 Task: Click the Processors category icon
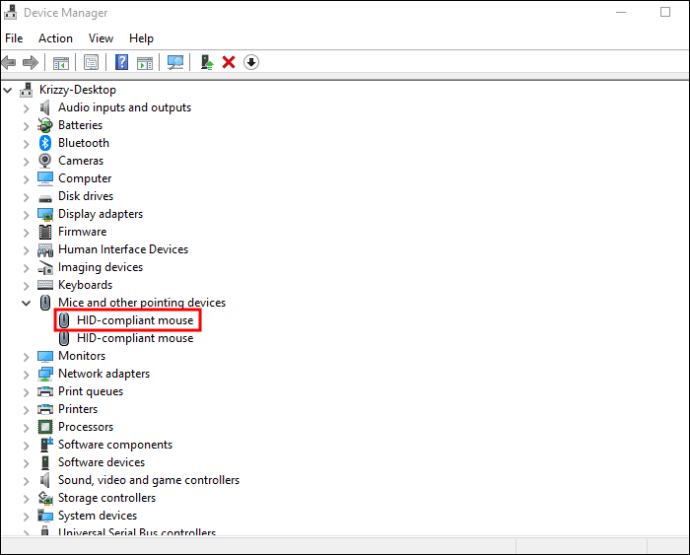click(x=45, y=427)
